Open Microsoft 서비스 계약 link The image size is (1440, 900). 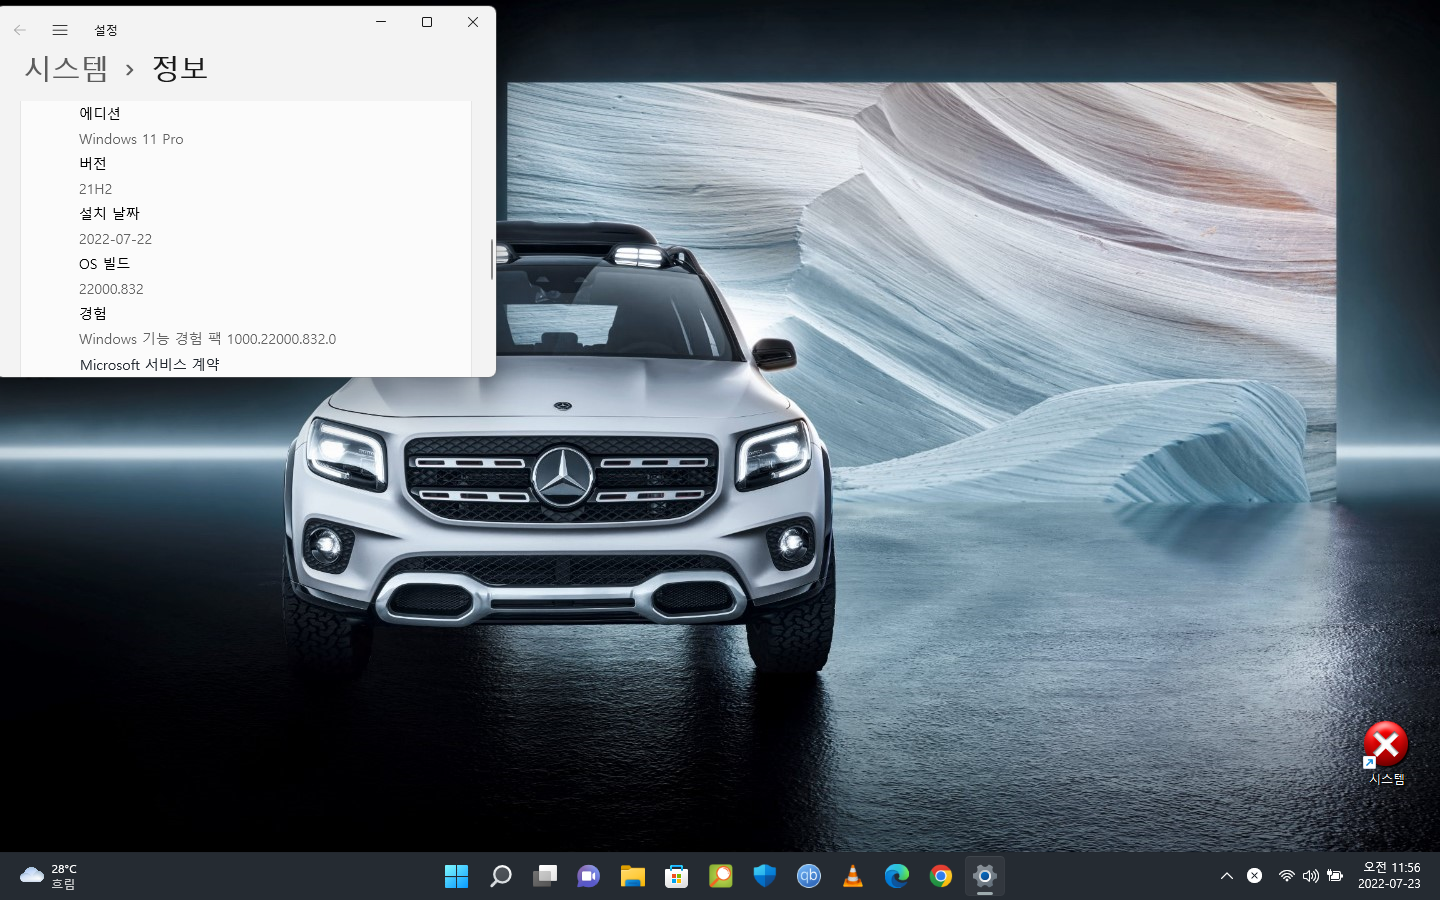pos(150,365)
